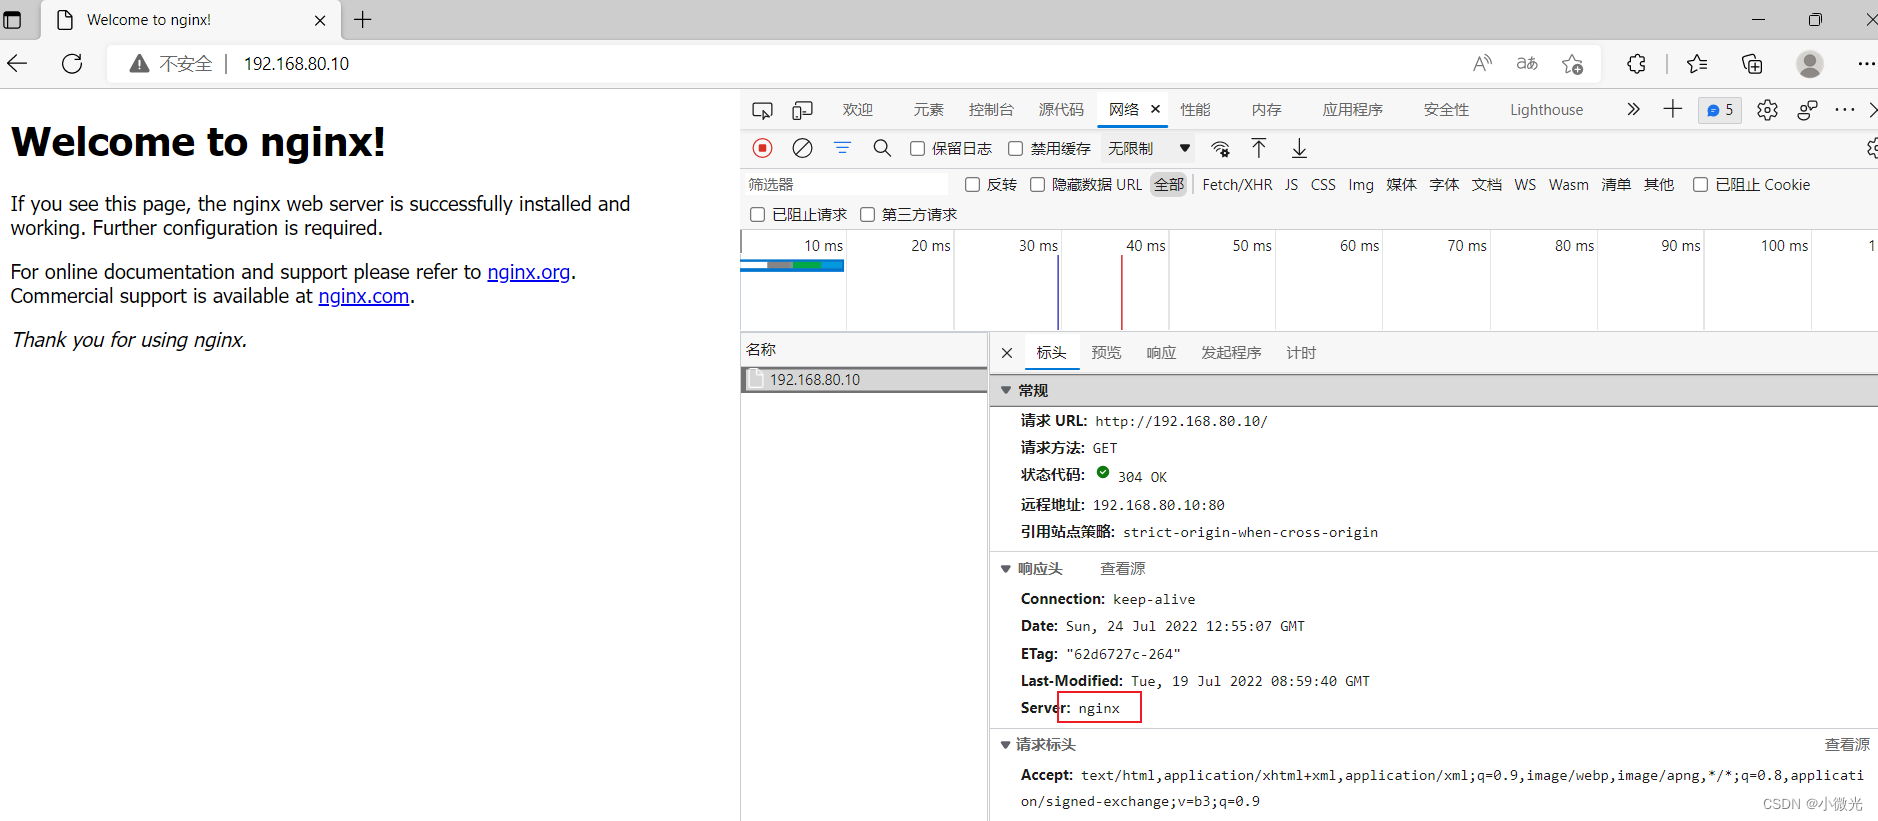Close the request details pane
The image size is (1878, 821).
[1007, 353]
